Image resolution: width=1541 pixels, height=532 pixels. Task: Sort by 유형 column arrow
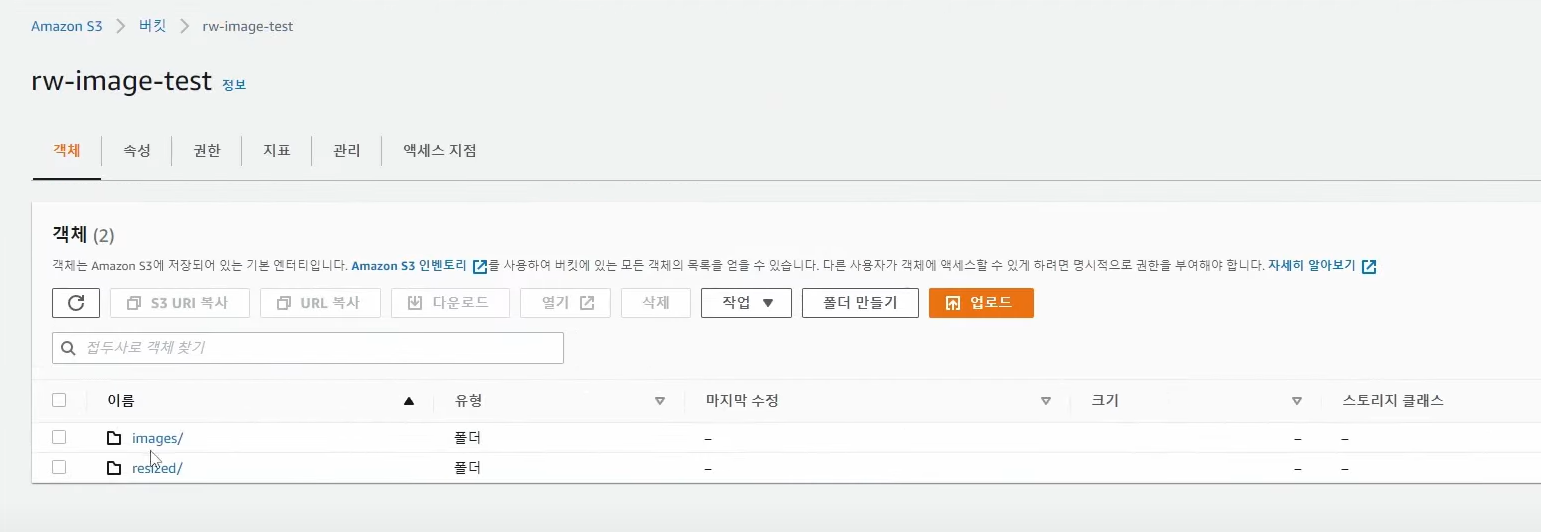(660, 401)
